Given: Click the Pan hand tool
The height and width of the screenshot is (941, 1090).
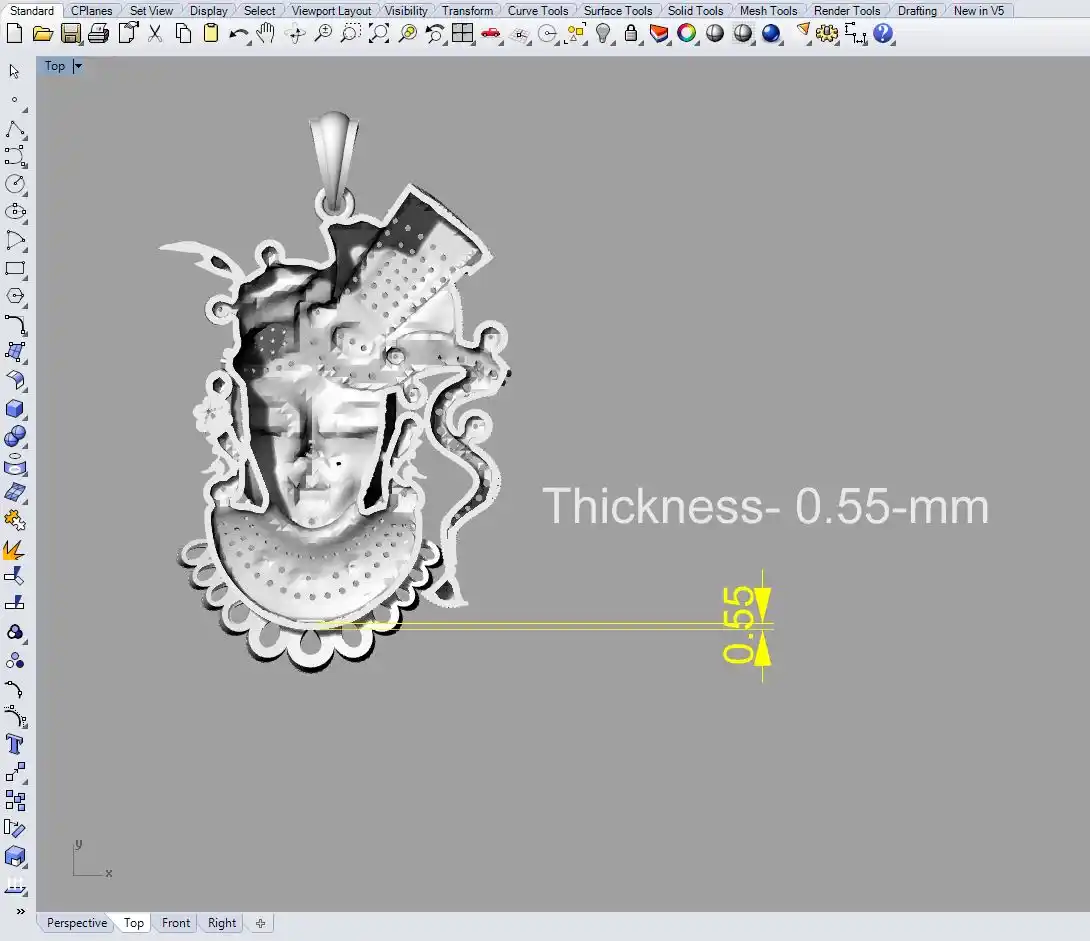Looking at the screenshot, I should (x=266, y=34).
